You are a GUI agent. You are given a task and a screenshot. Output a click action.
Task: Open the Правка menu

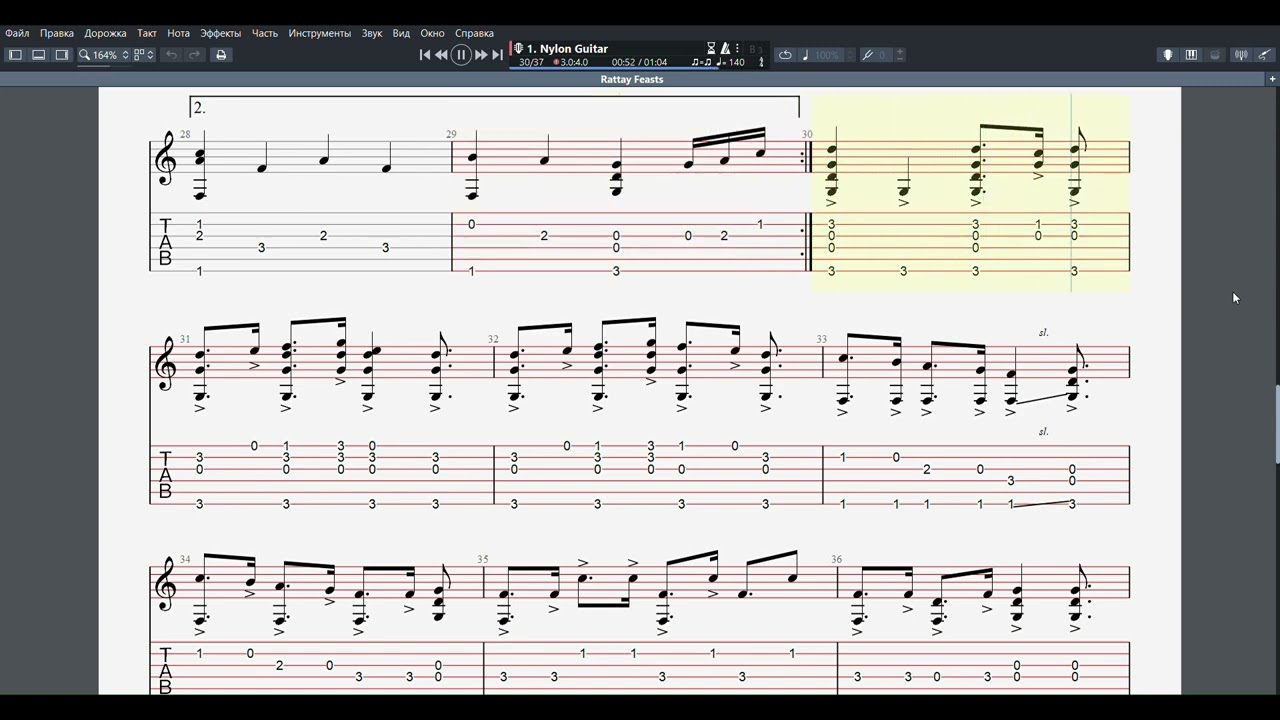click(57, 33)
